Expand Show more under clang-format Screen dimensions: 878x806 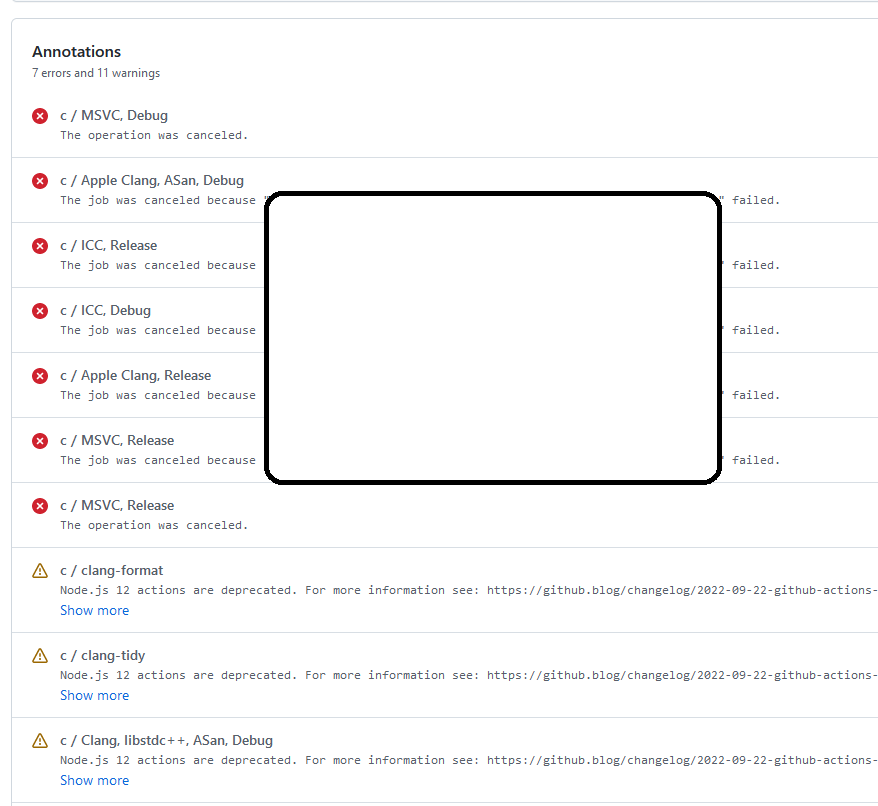click(x=95, y=611)
